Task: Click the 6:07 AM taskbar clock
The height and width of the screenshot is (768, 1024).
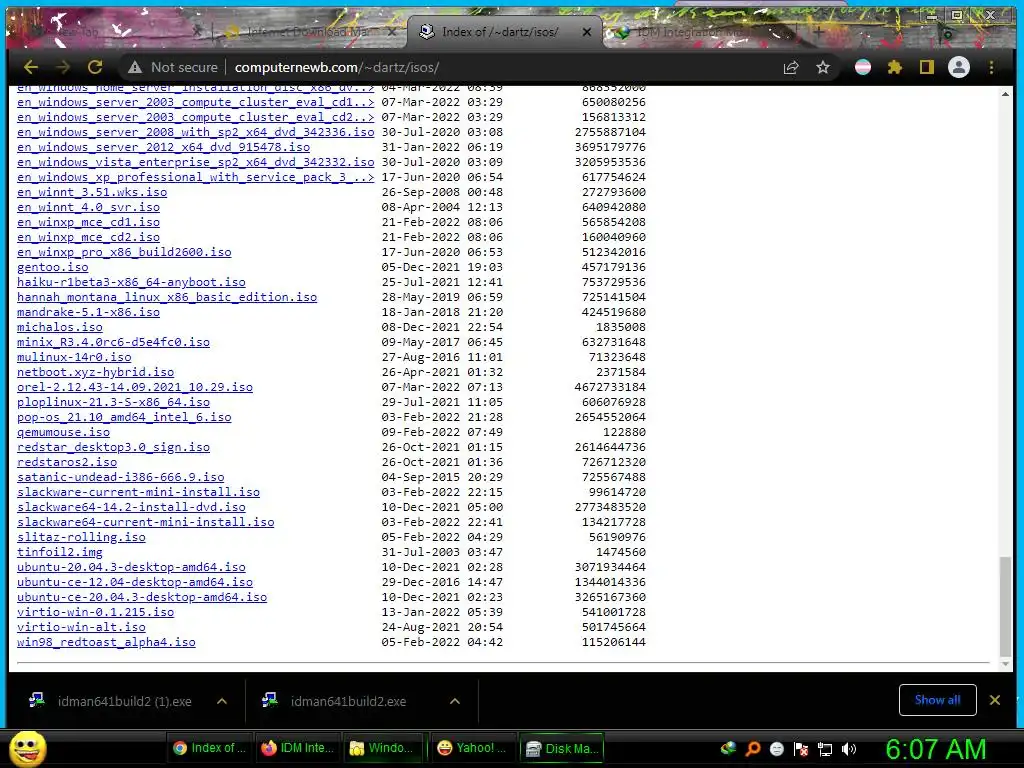Action: [935, 749]
